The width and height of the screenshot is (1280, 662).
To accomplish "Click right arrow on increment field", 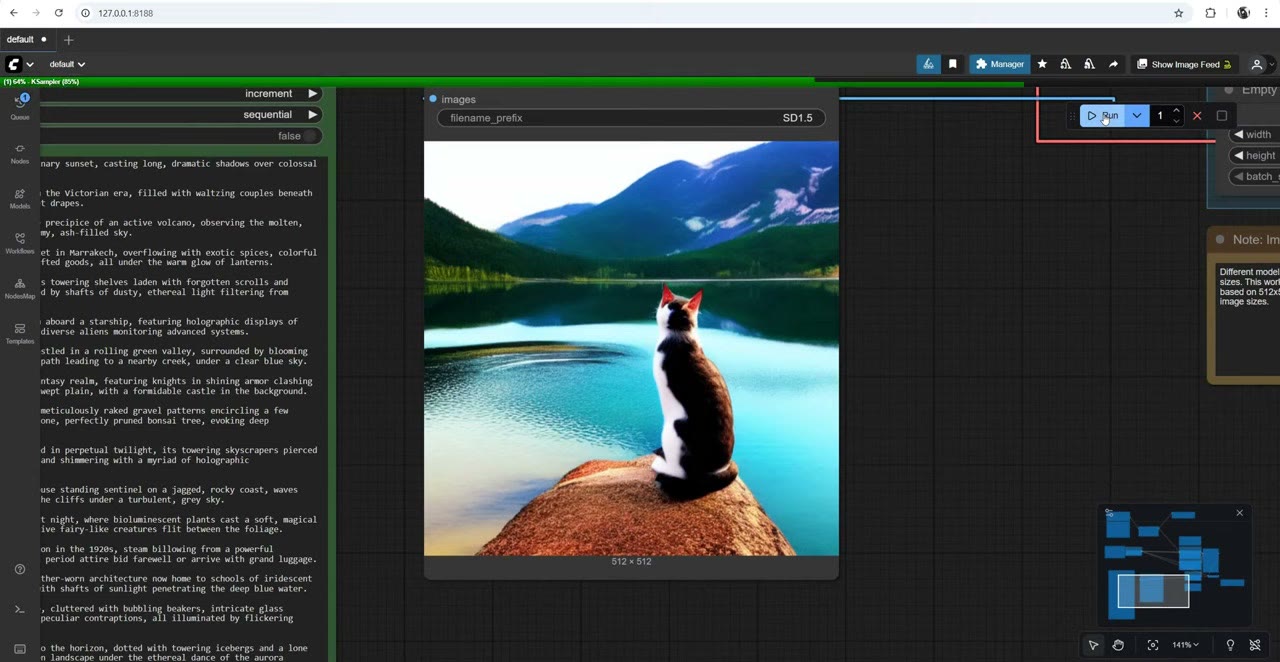I will [x=313, y=93].
